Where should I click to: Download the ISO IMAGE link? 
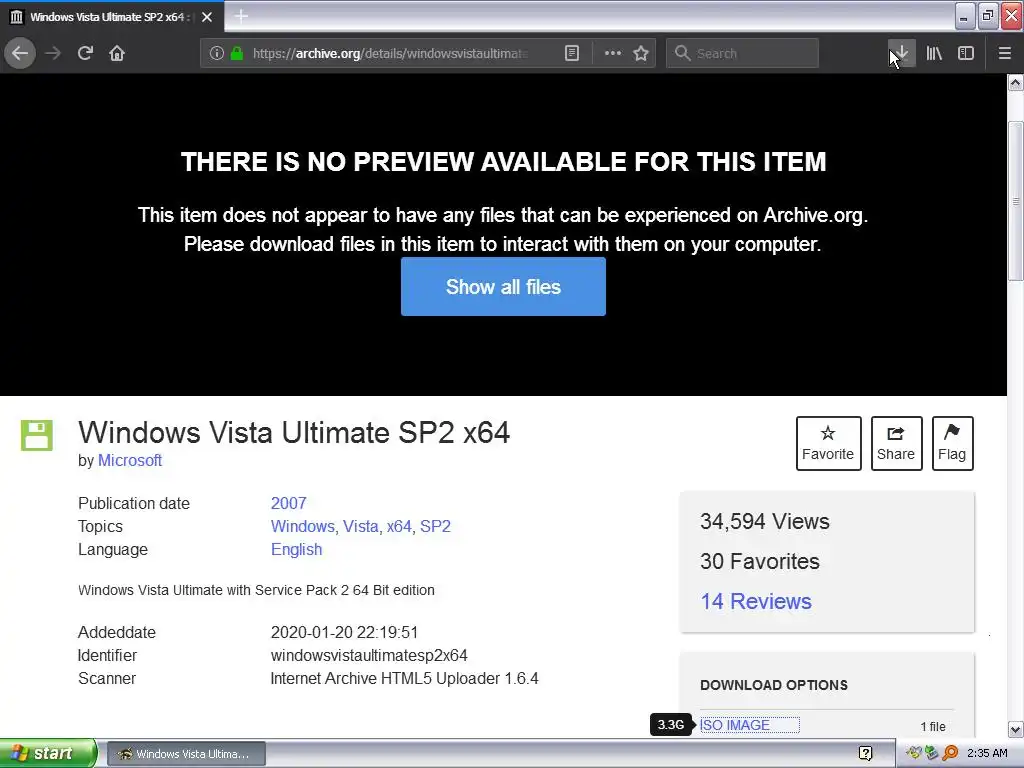click(735, 725)
